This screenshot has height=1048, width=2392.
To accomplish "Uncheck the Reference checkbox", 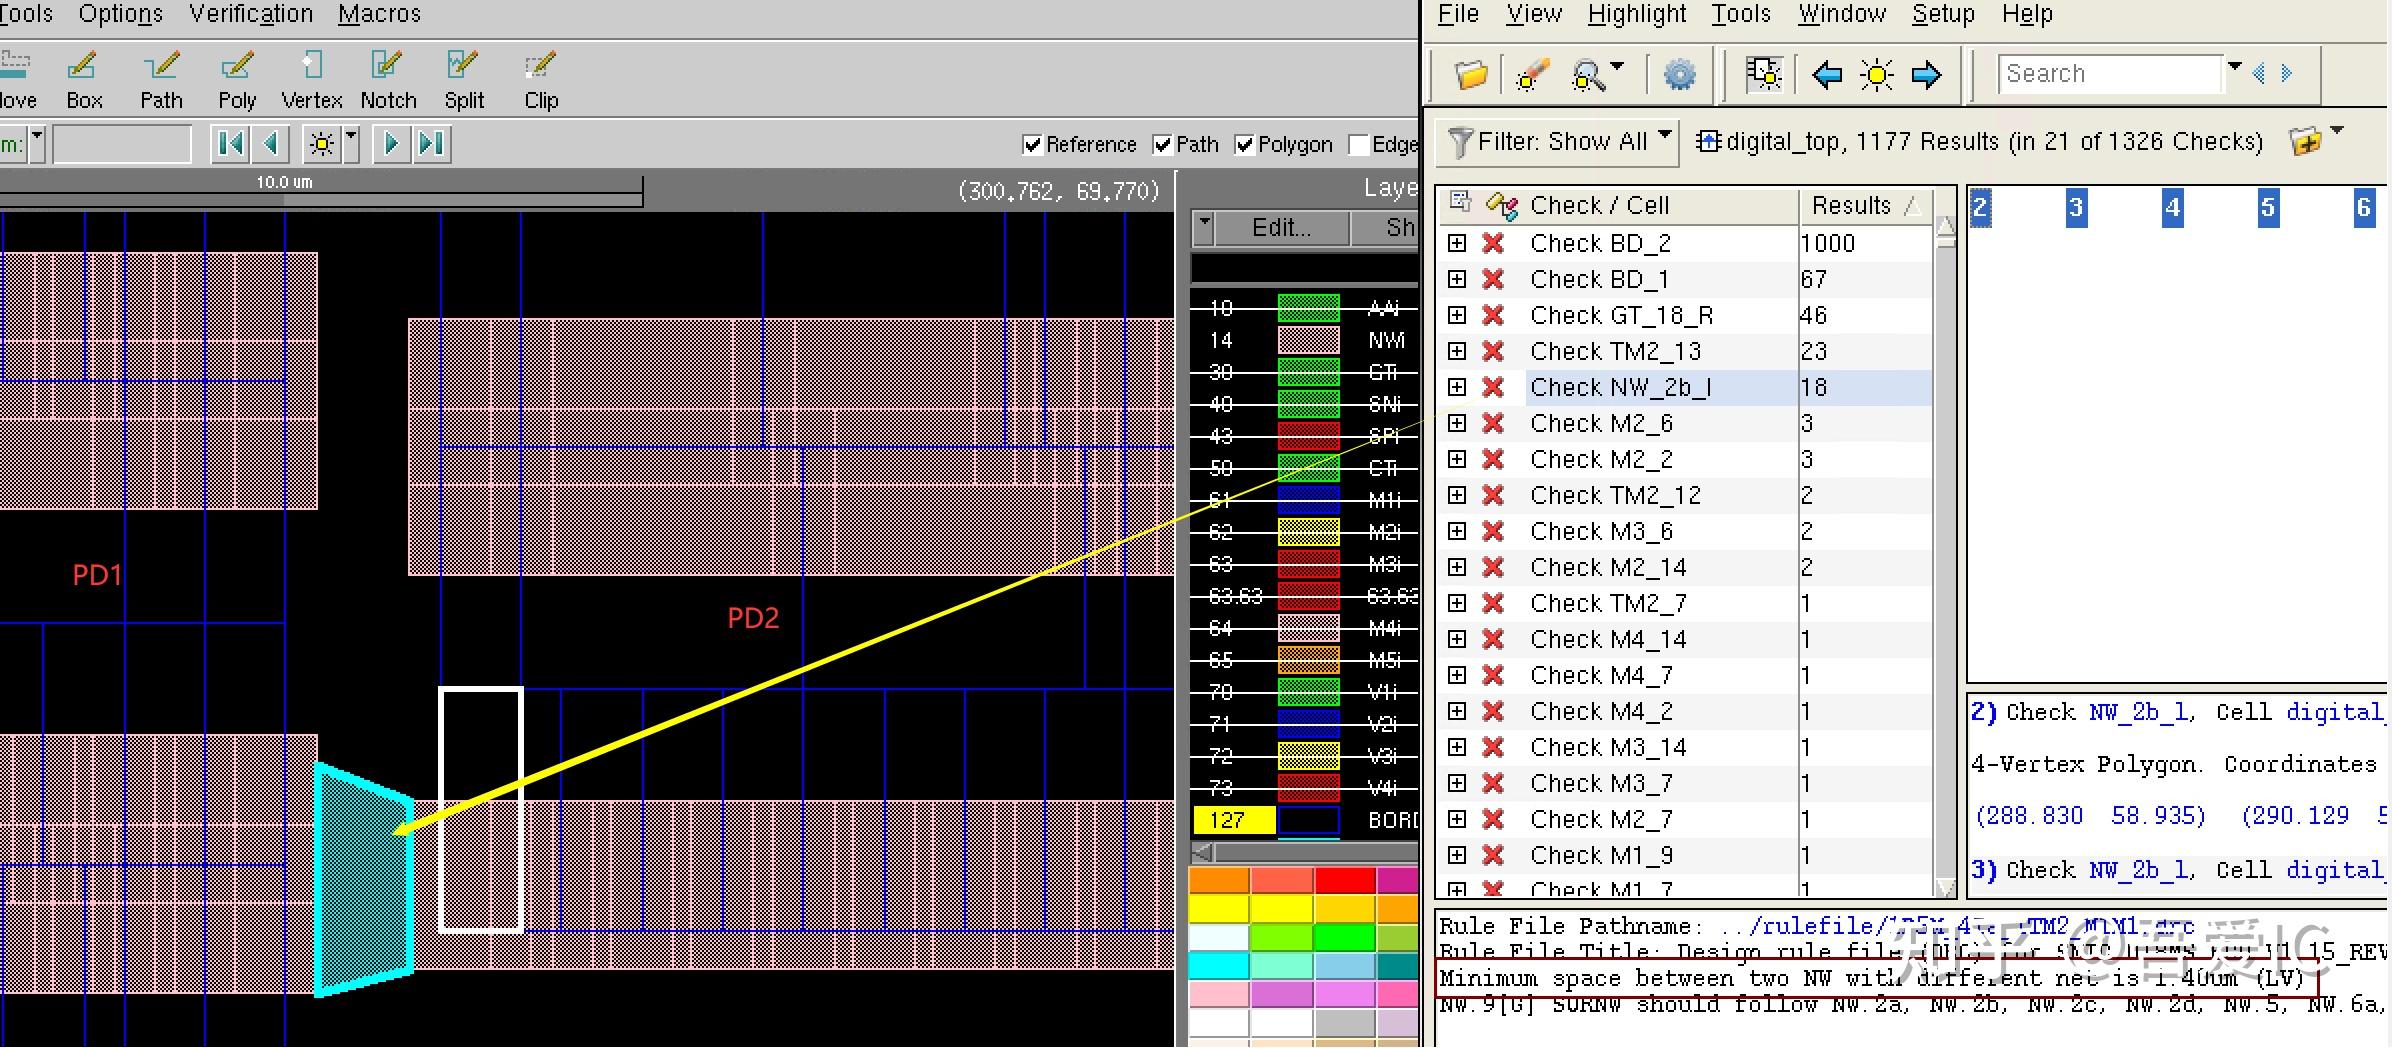I will point(1034,144).
